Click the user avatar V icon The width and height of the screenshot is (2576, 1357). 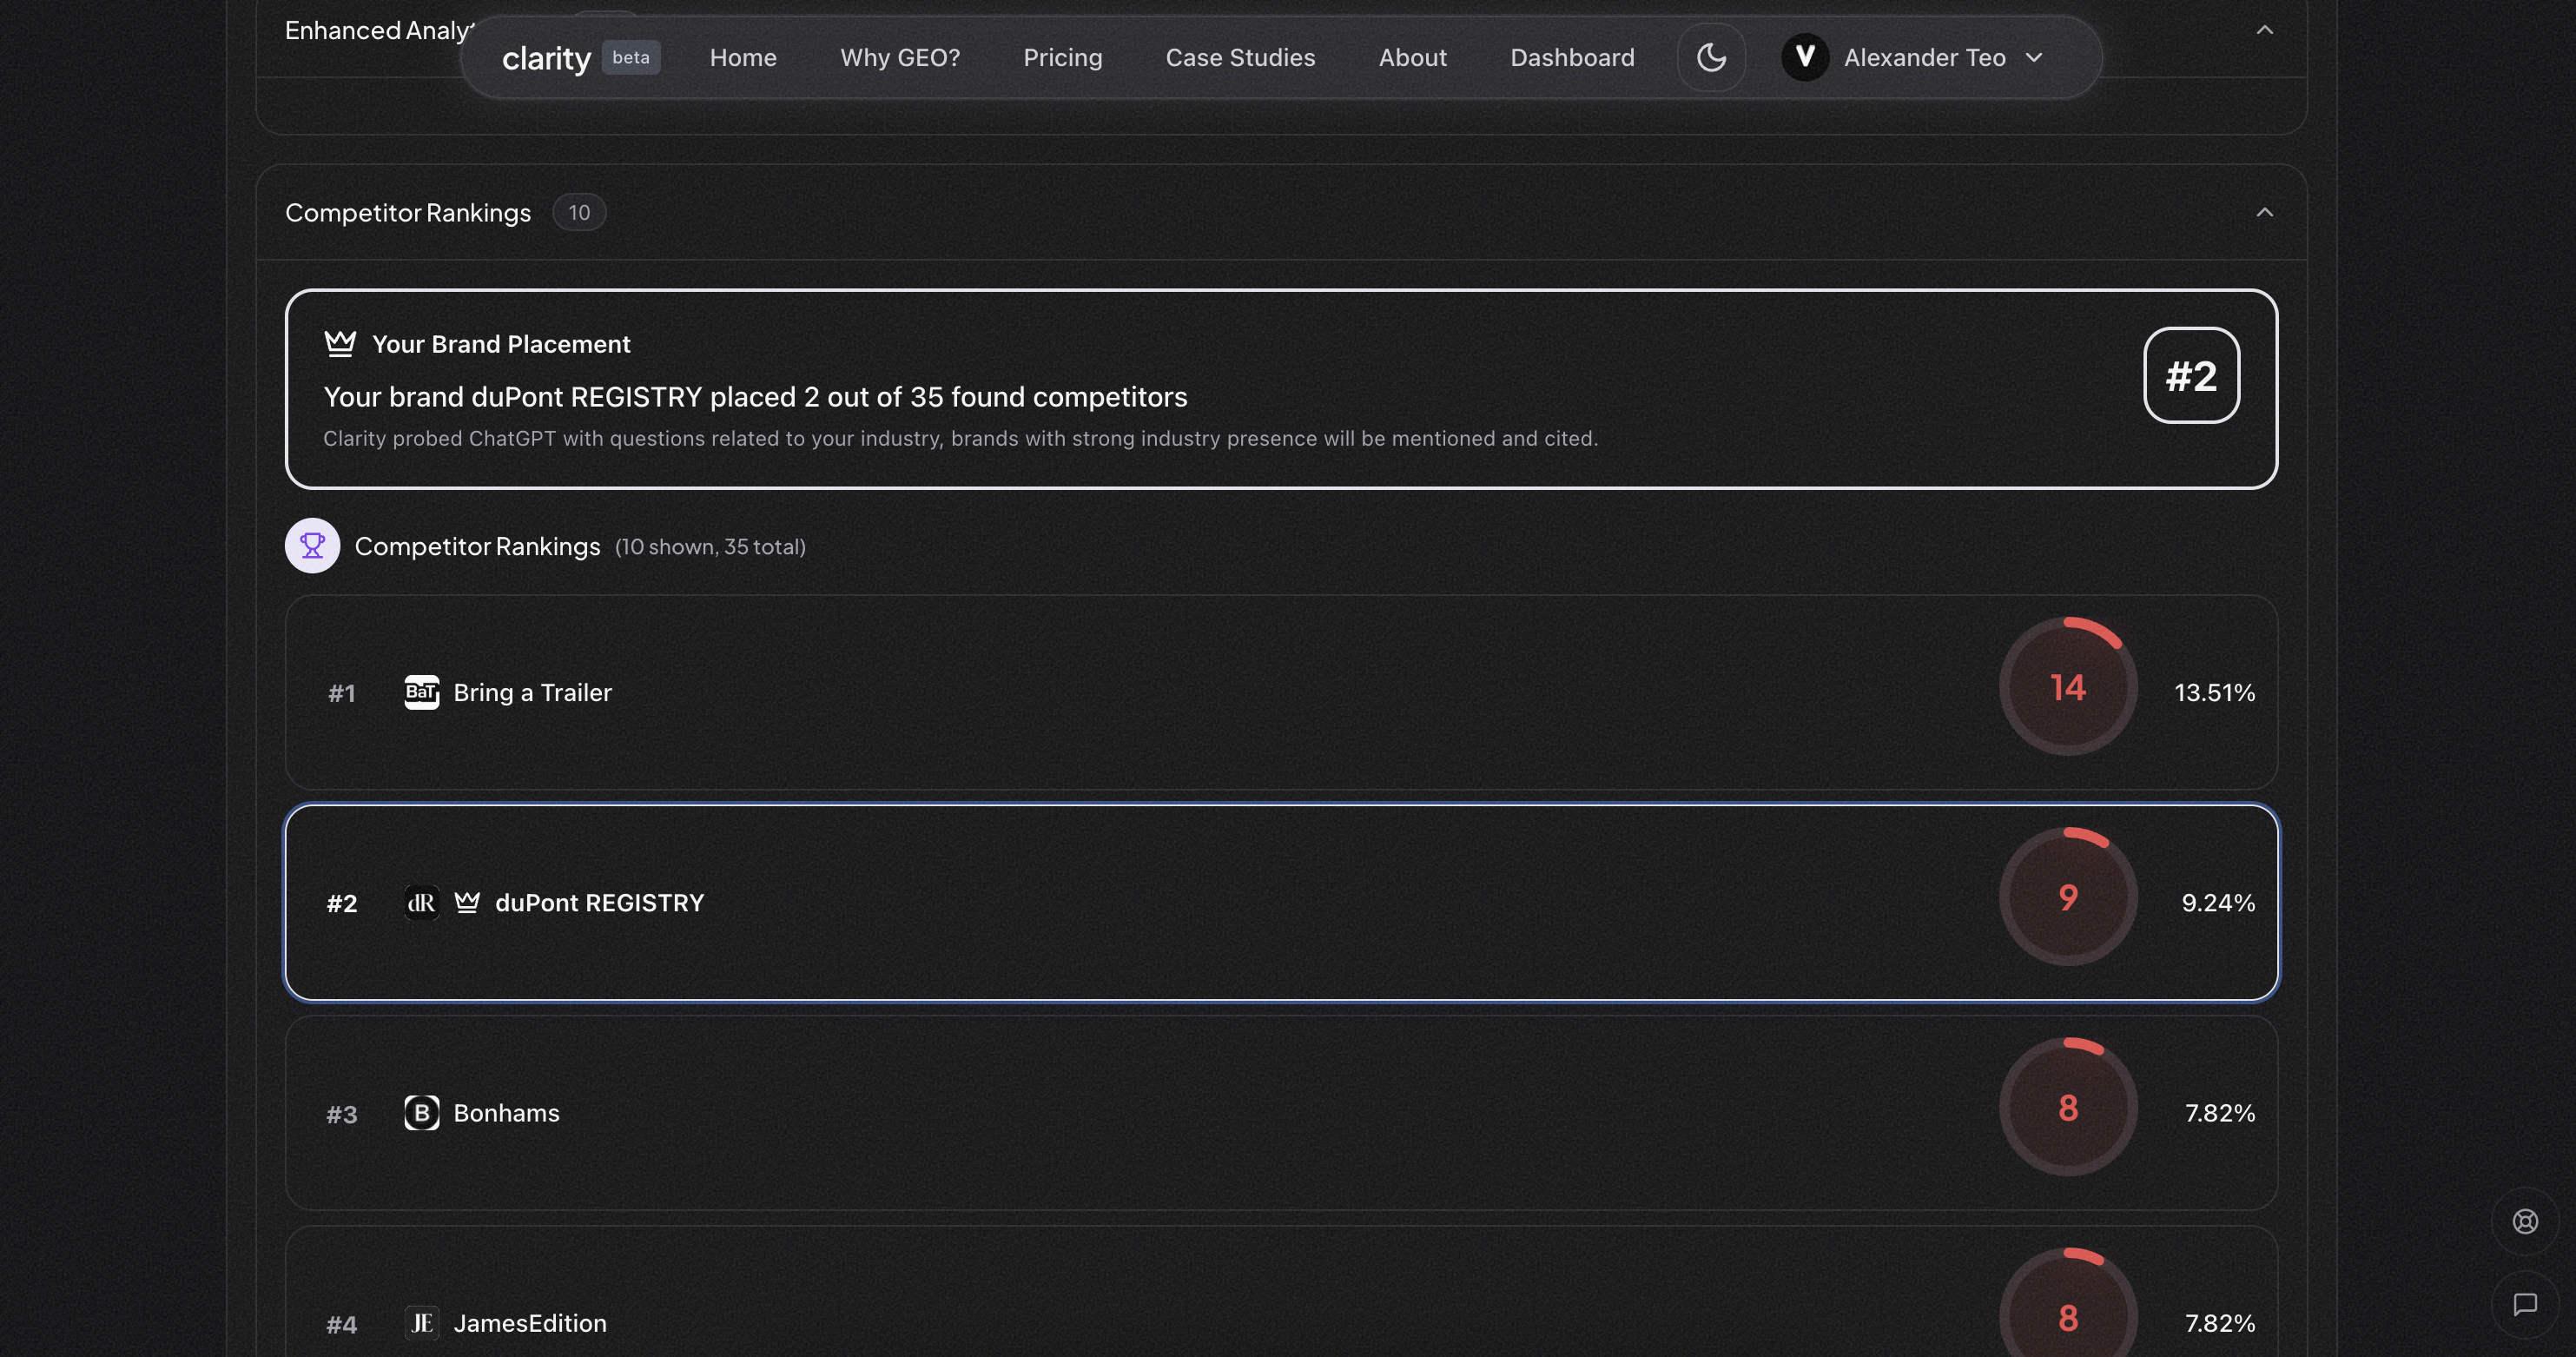(x=1804, y=57)
